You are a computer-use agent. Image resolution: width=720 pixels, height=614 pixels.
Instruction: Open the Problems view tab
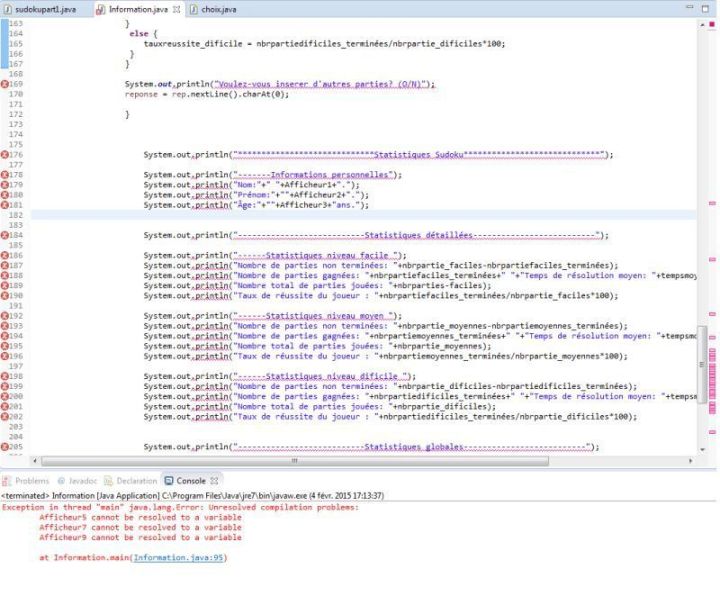tap(31, 481)
